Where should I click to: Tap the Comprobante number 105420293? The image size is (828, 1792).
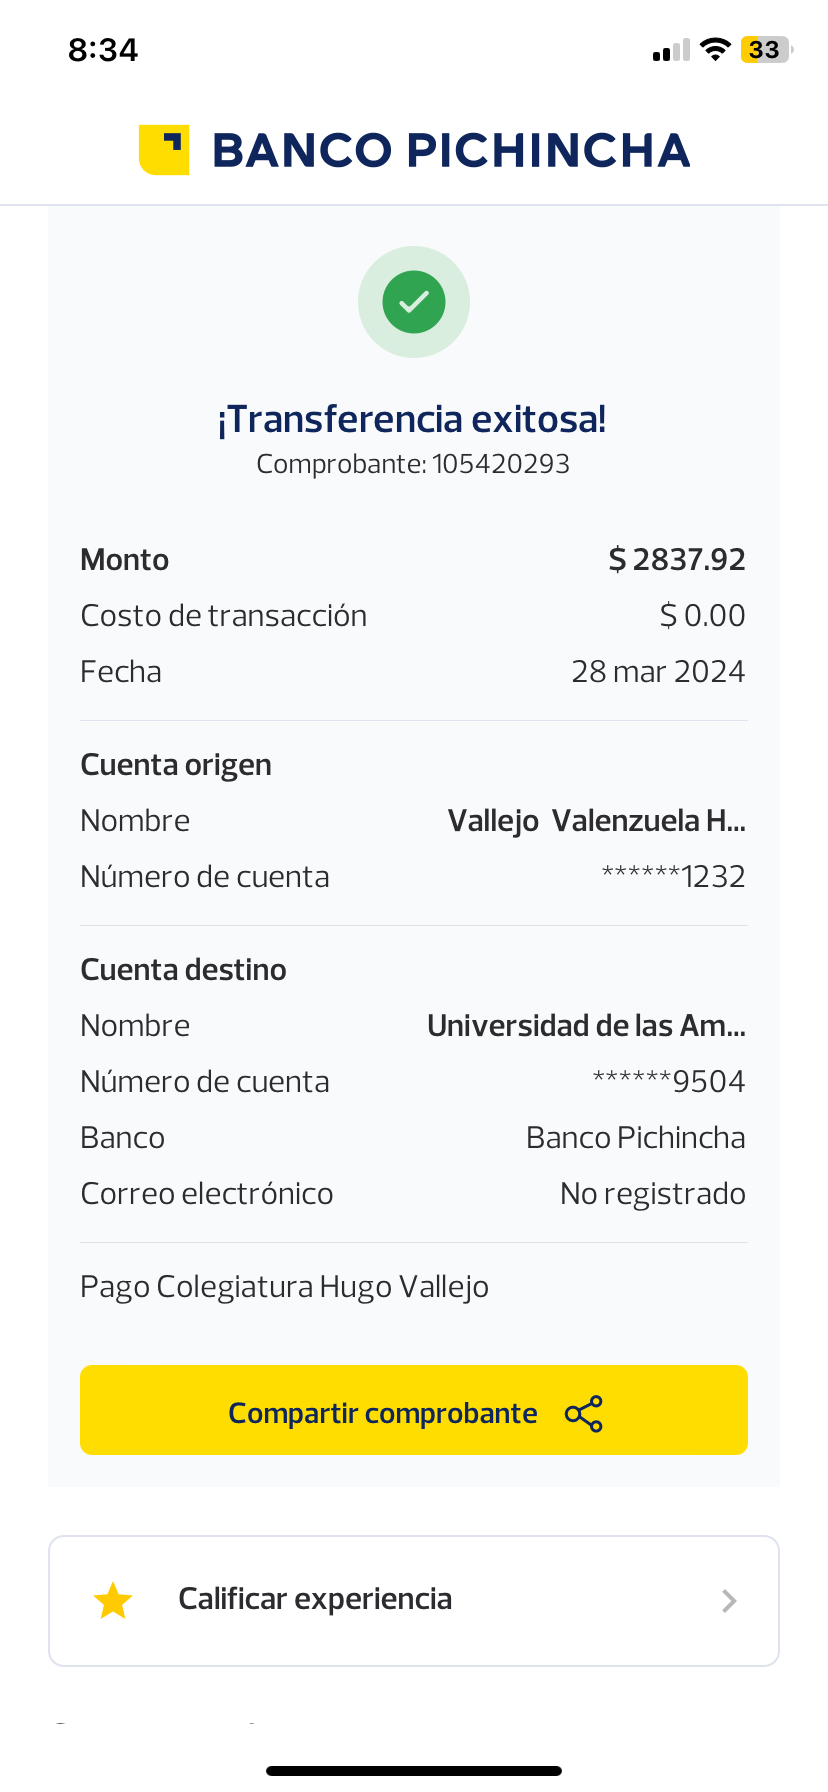pos(500,464)
